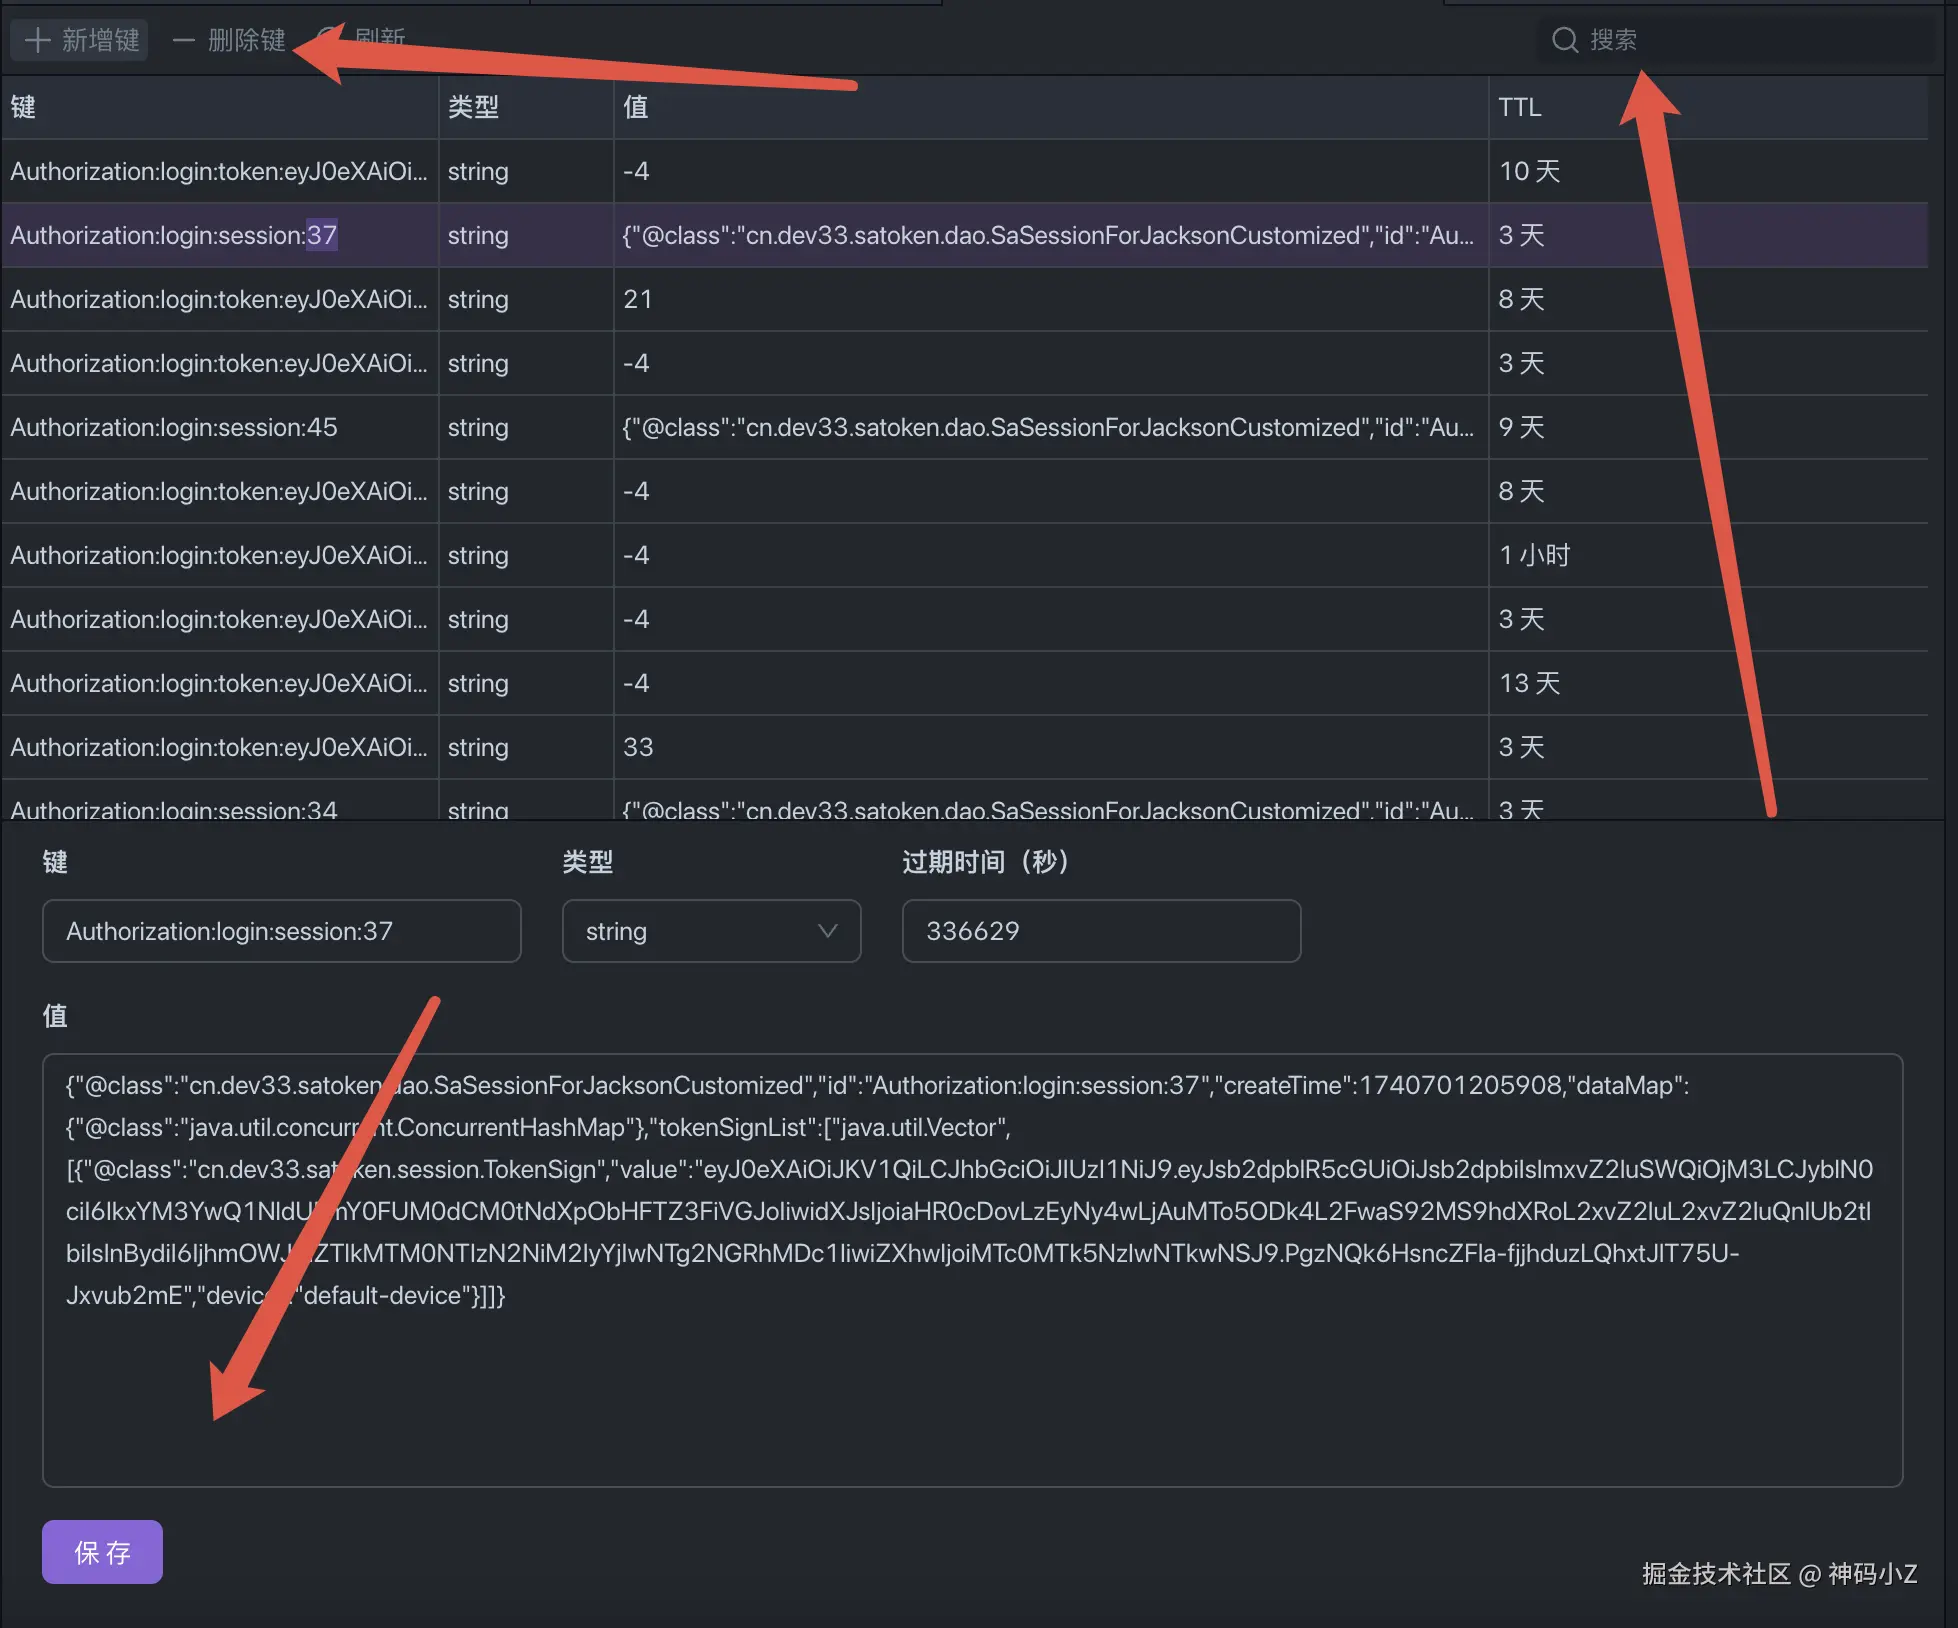Click the TTL column header
Image resolution: width=1958 pixels, height=1628 pixels.
pyautogui.click(x=1519, y=107)
